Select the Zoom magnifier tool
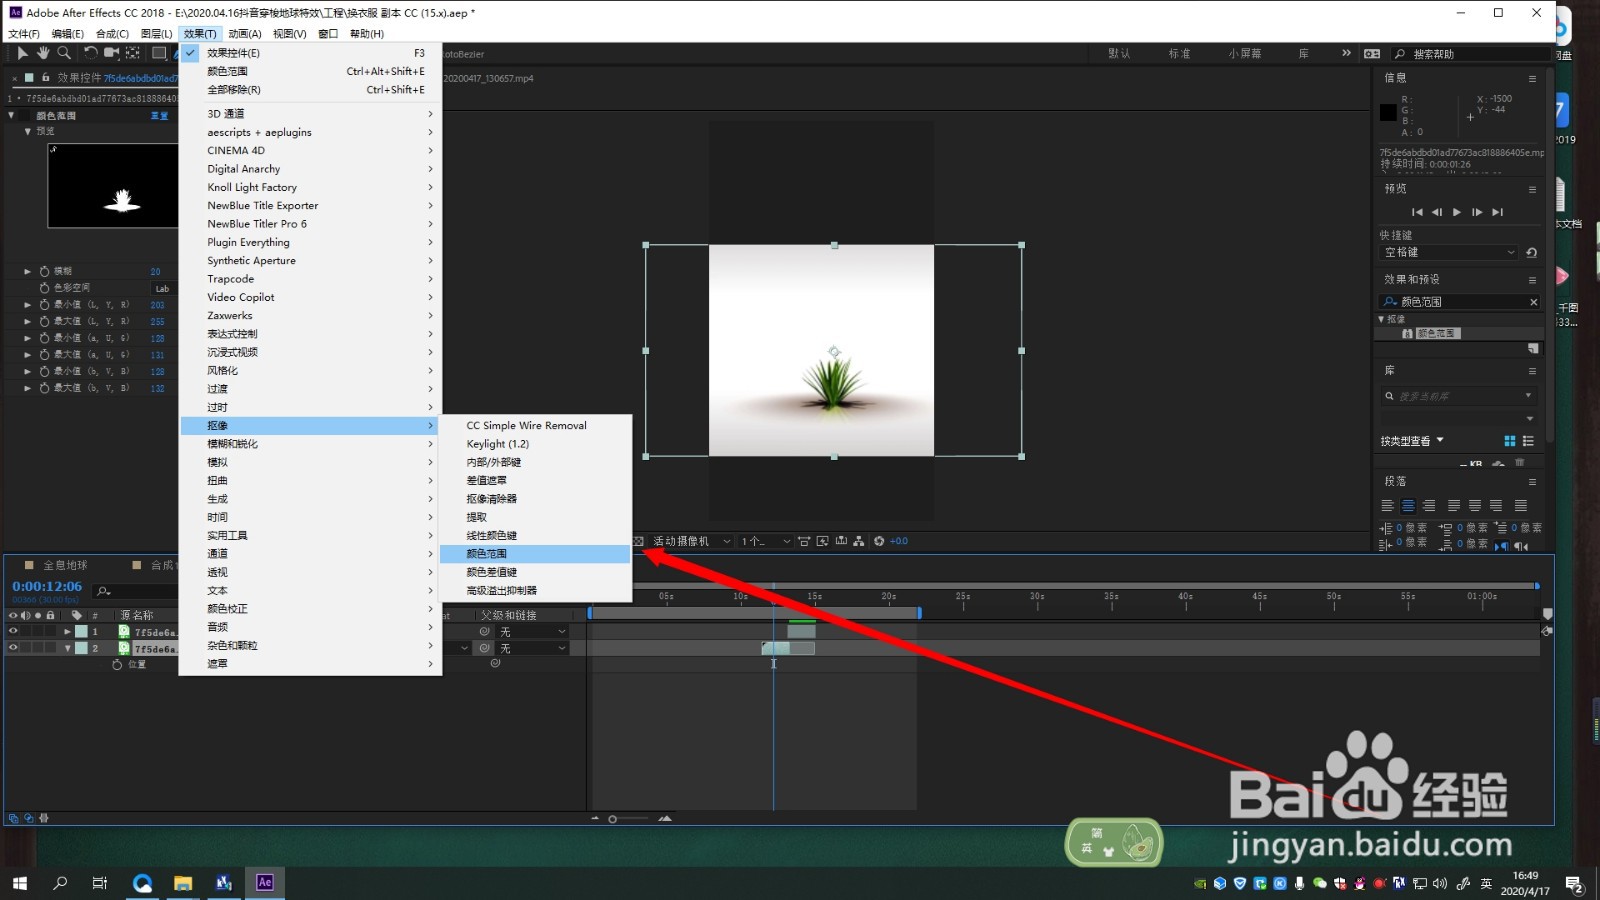Image resolution: width=1600 pixels, height=900 pixels. coord(64,53)
